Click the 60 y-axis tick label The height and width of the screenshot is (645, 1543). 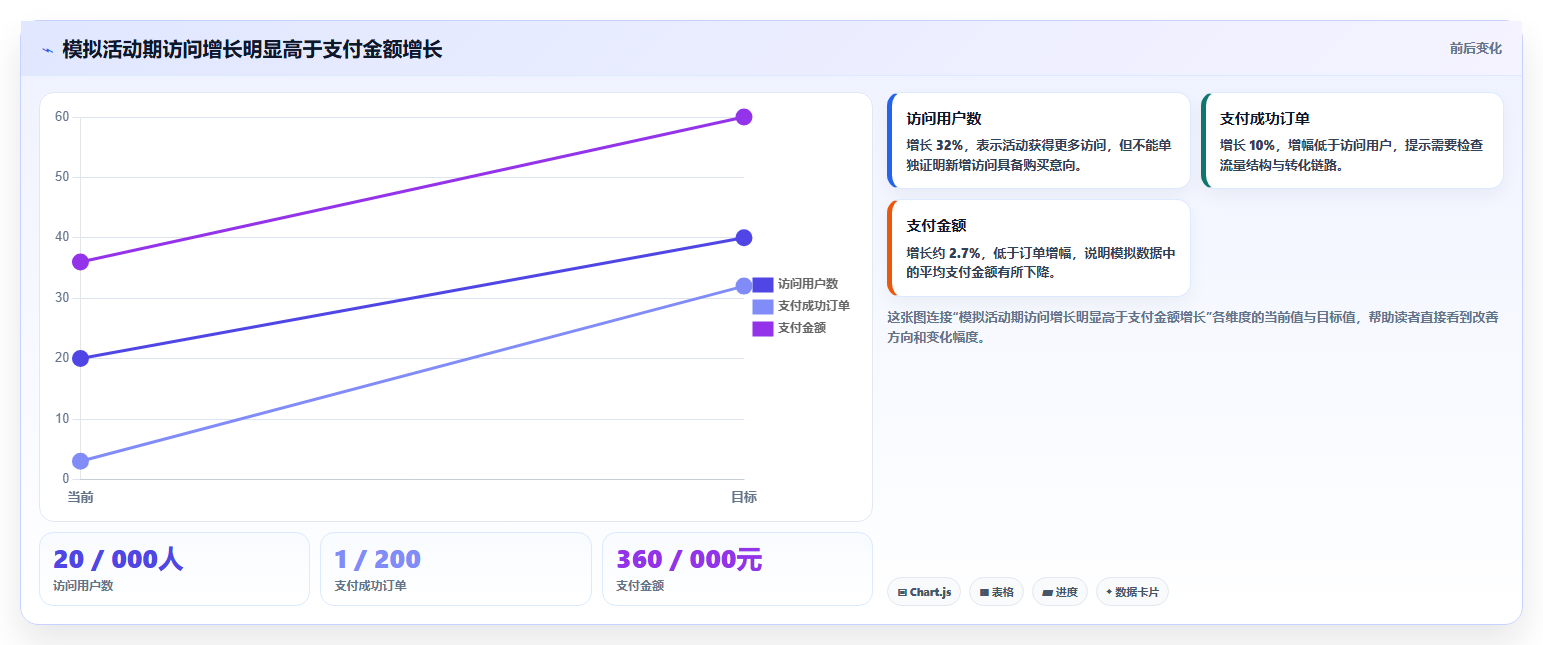pyautogui.click(x=62, y=117)
